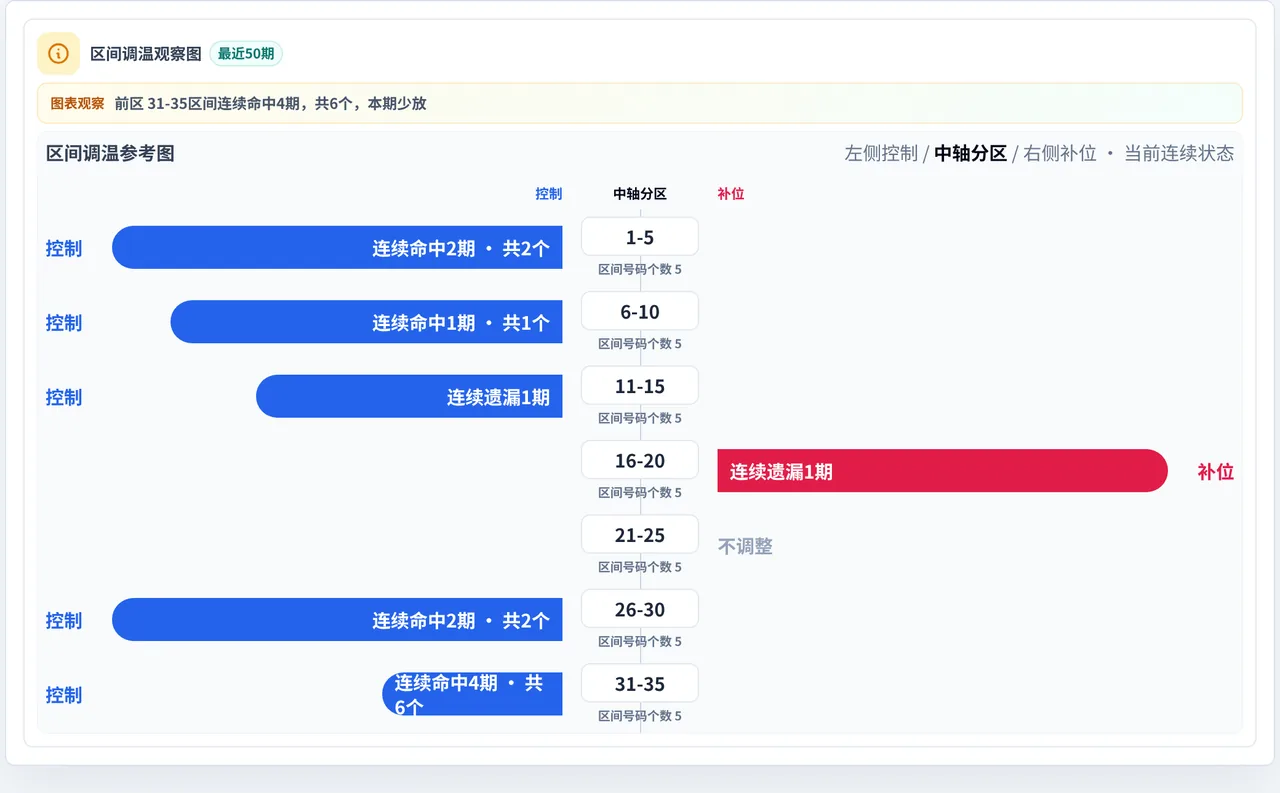The height and width of the screenshot is (793, 1280).
Task: Click 区间号码个数 5 under the 16-20 box
Action: [x=640, y=493]
